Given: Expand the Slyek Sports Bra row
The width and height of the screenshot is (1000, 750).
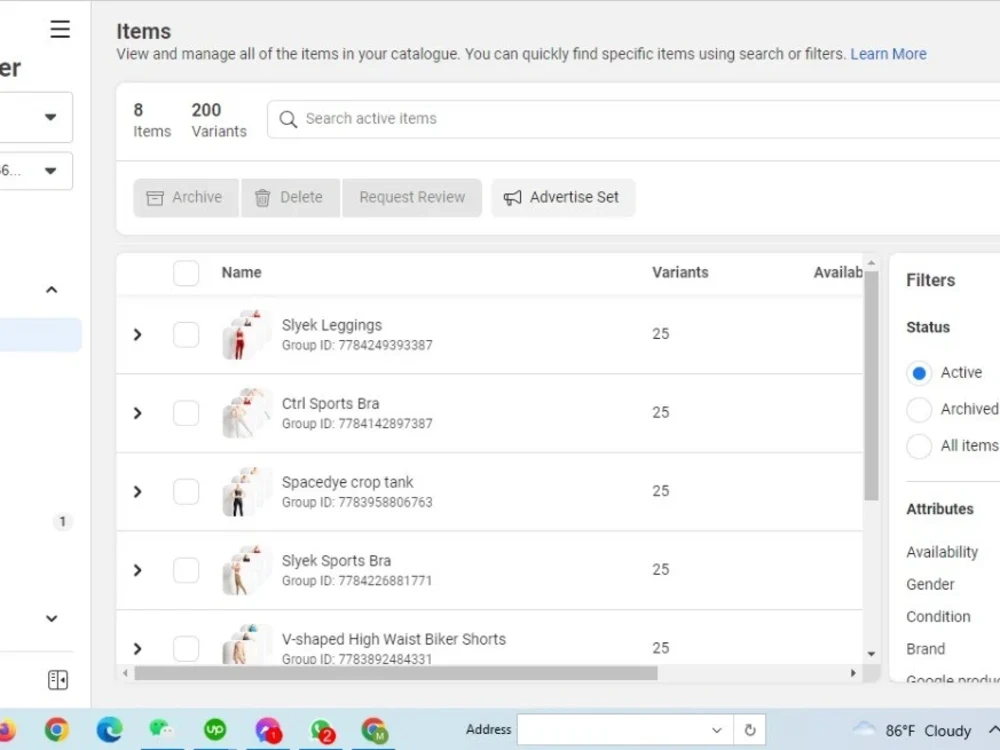Looking at the screenshot, I should click(x=137, y=570).
